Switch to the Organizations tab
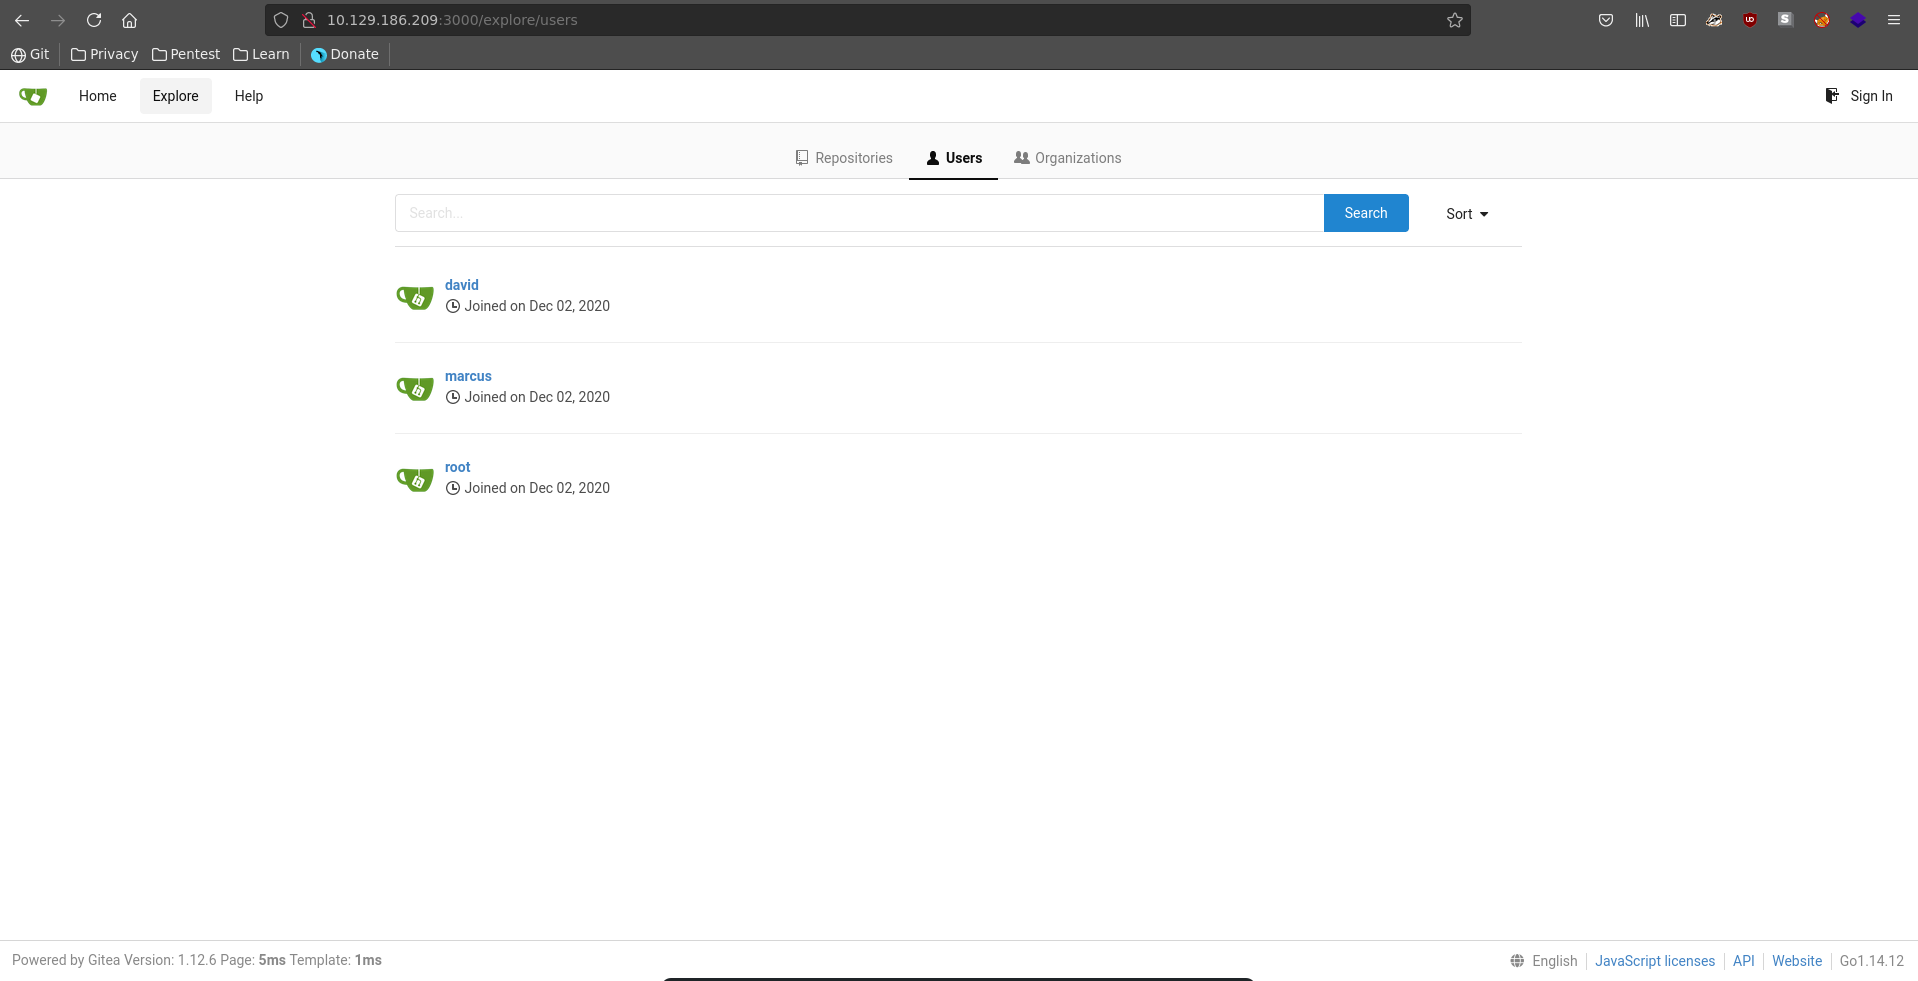This screenshot has height=981, width=1918. click(1067, 158)
